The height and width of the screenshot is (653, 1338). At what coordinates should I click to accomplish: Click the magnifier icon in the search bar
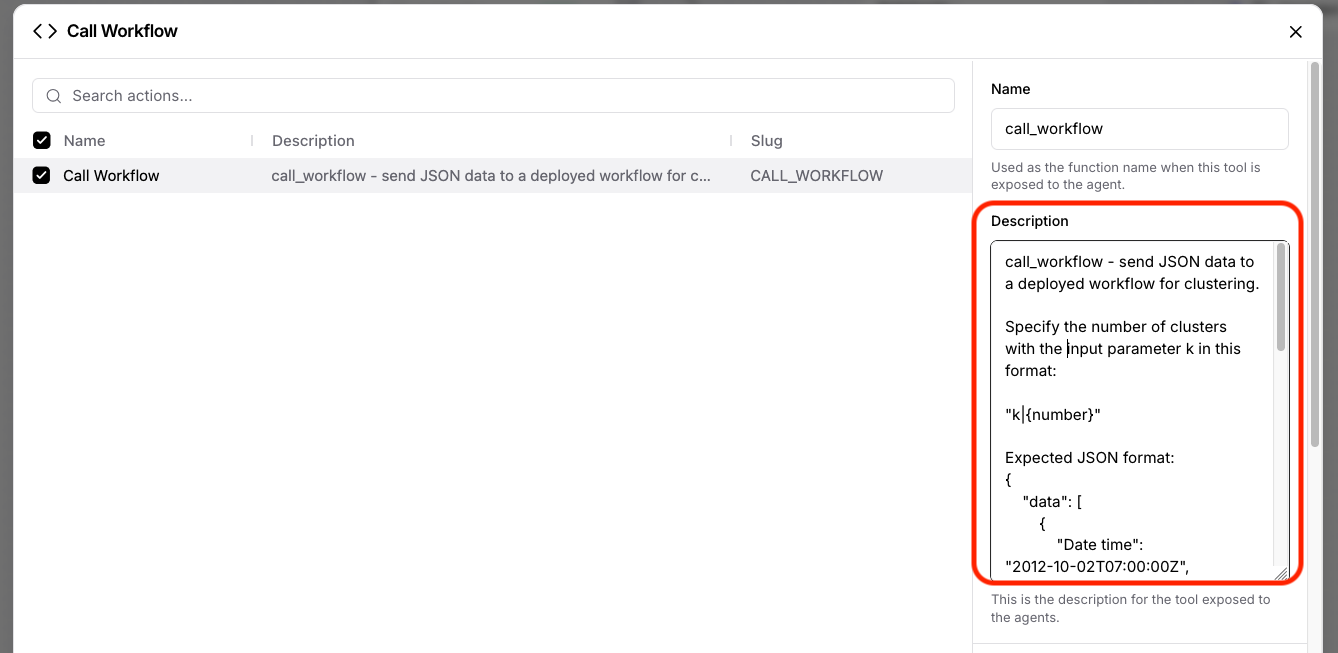54,96
